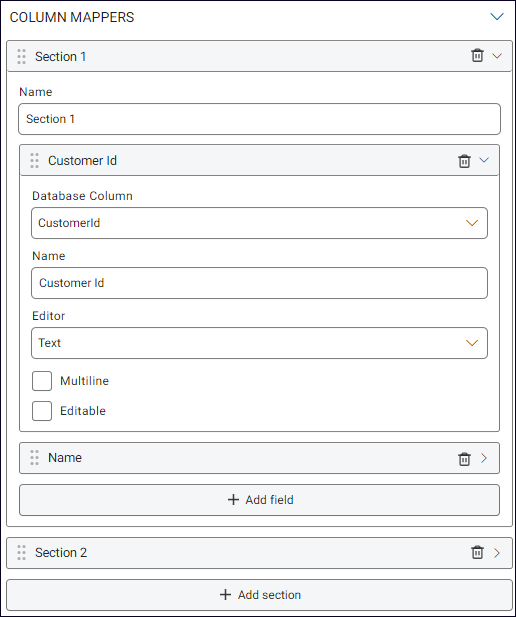Collapse the Column Mappers panel chevron
This screenshot has width=516, height=617.
tap(497, 17)
